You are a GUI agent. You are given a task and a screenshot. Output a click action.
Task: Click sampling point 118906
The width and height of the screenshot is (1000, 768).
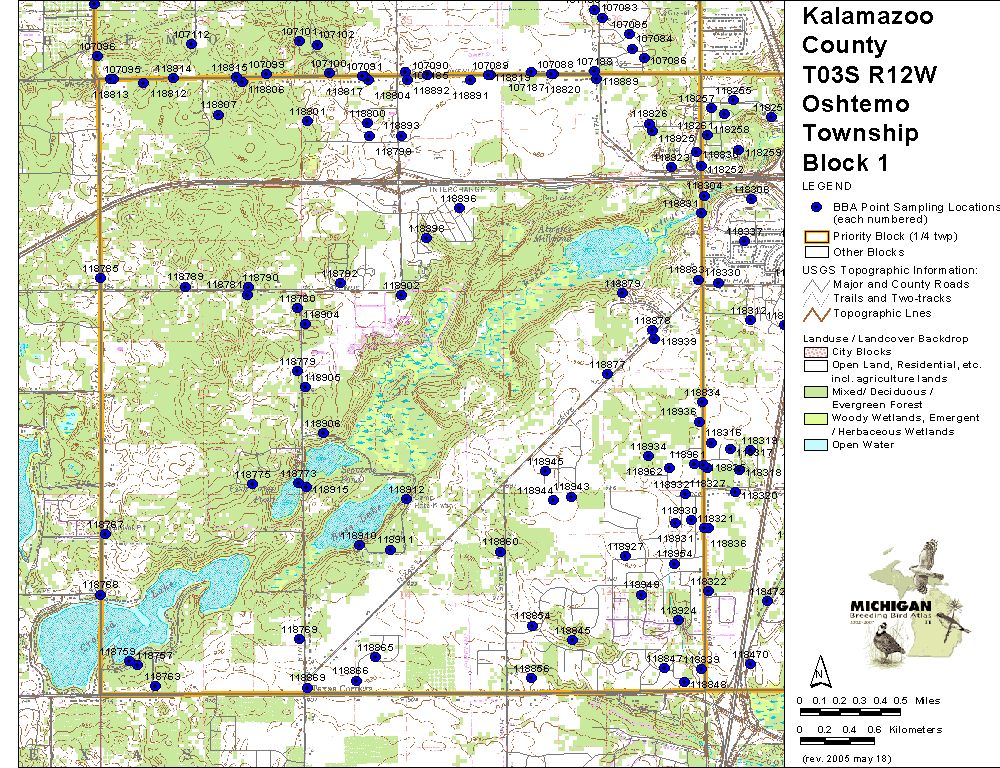(323, 434)
